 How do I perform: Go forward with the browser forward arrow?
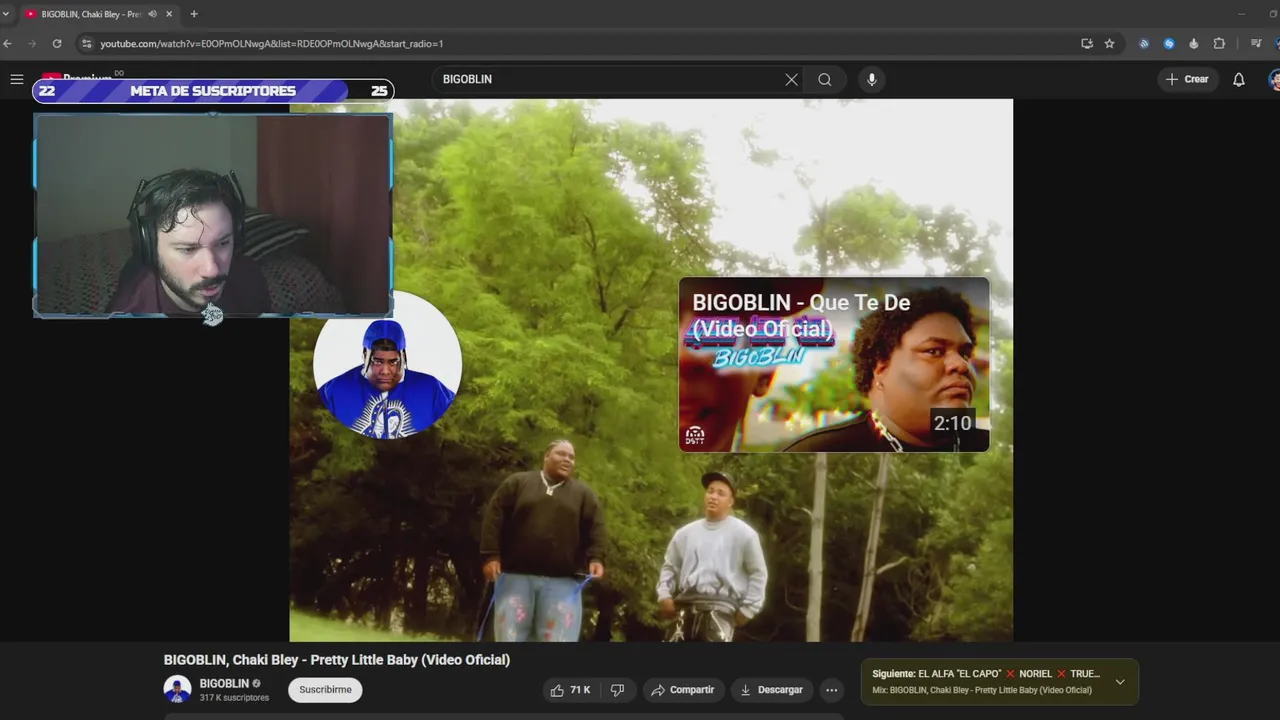(x=32, y=44)
